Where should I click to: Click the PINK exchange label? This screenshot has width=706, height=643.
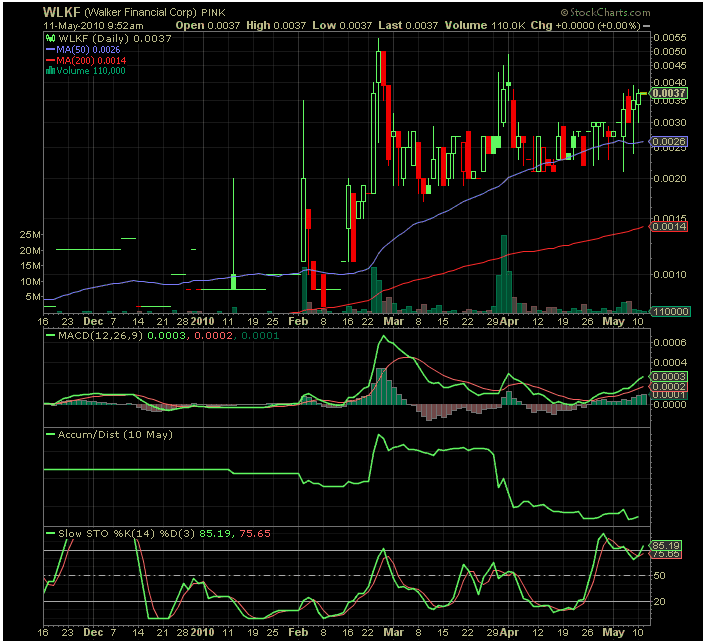pos(213,13)
